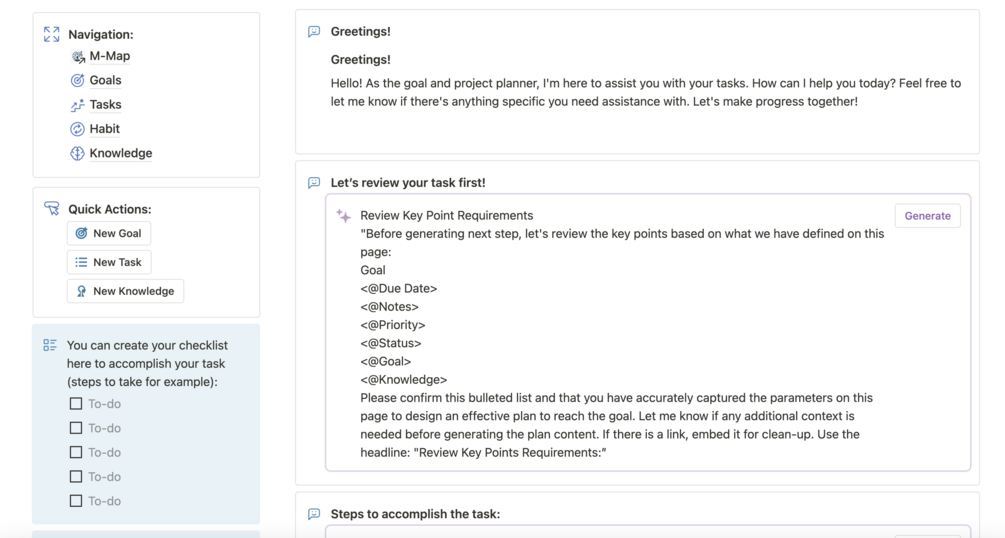The height and width of the screenshot is (538, 1005).
Task: Click the comment icon beside Greetings
Action: [x=314, y=32]
